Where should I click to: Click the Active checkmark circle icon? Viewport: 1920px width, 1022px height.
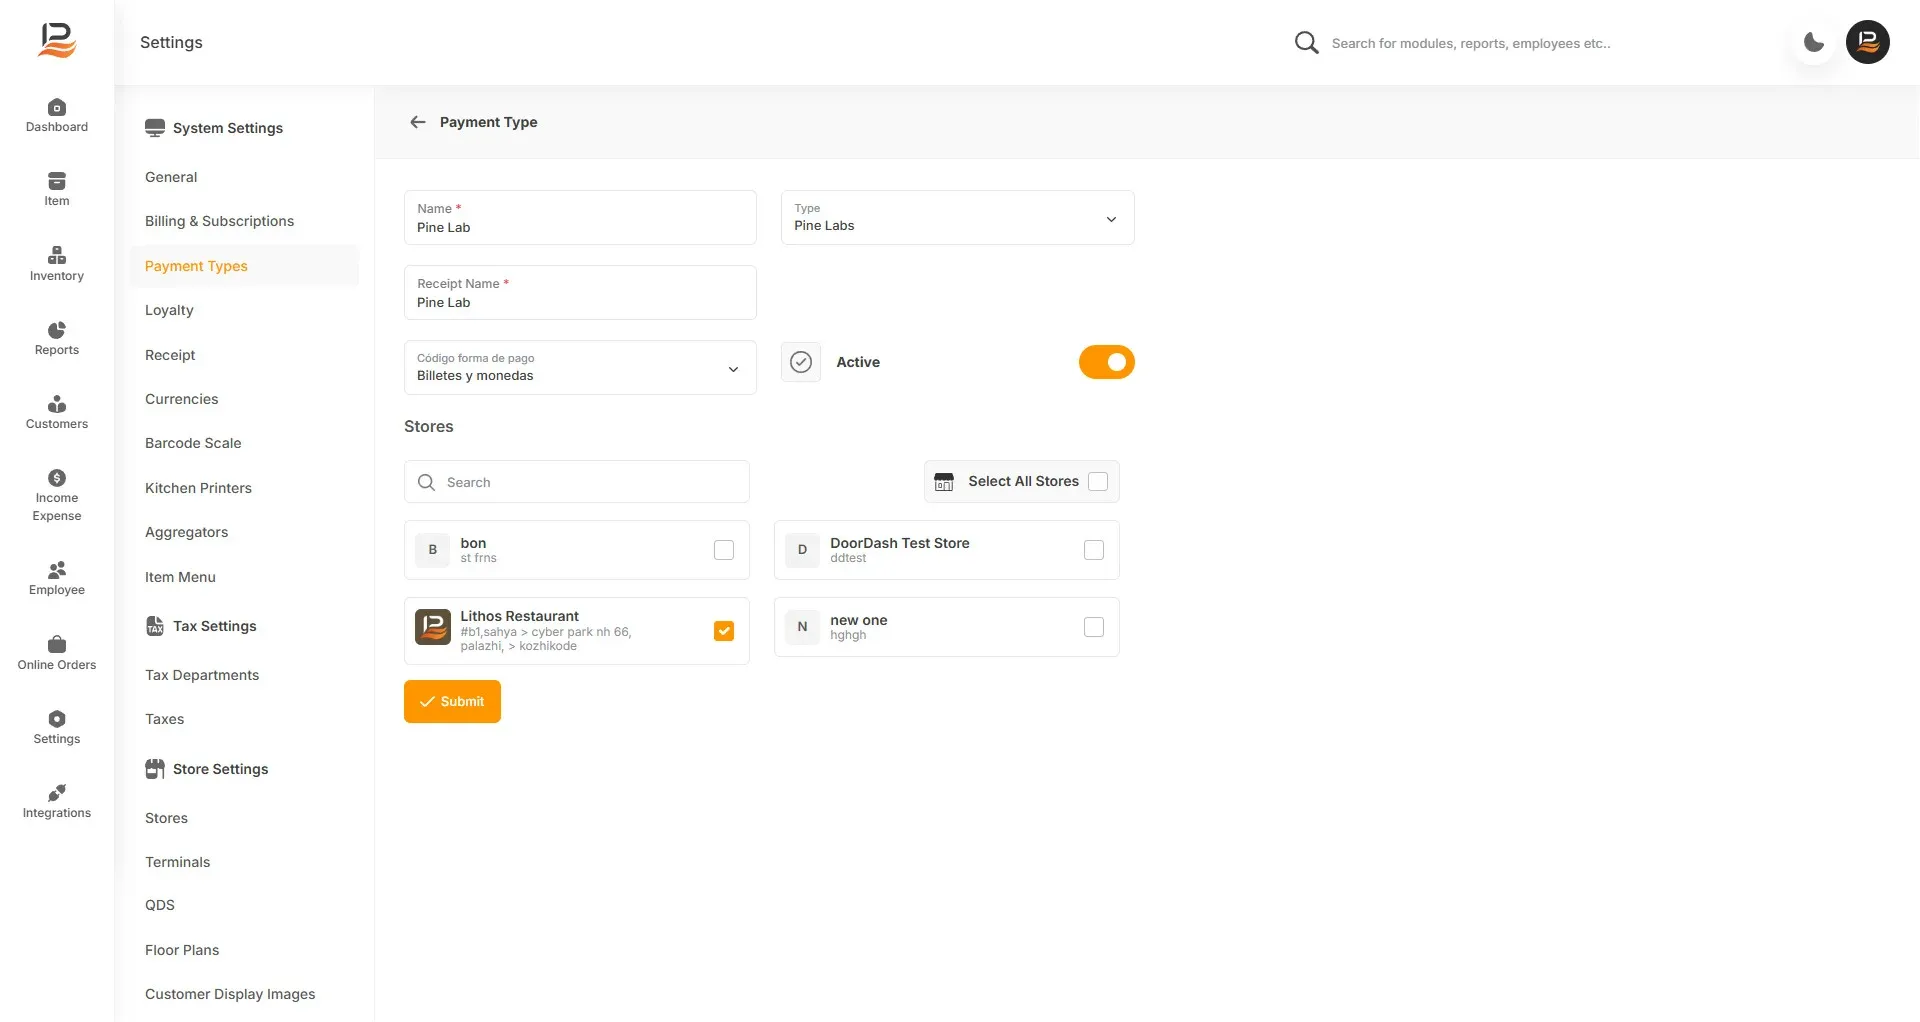tap(801, 362)
